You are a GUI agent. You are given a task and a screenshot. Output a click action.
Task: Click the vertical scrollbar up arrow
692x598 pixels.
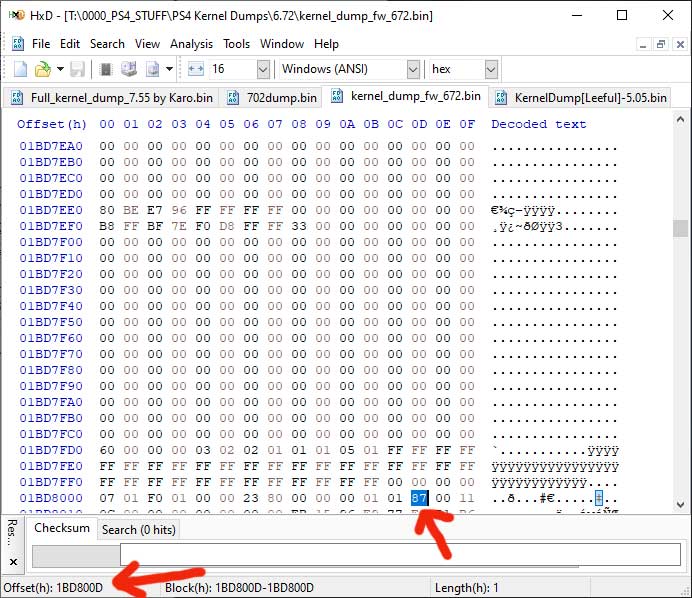click(680, 119)
